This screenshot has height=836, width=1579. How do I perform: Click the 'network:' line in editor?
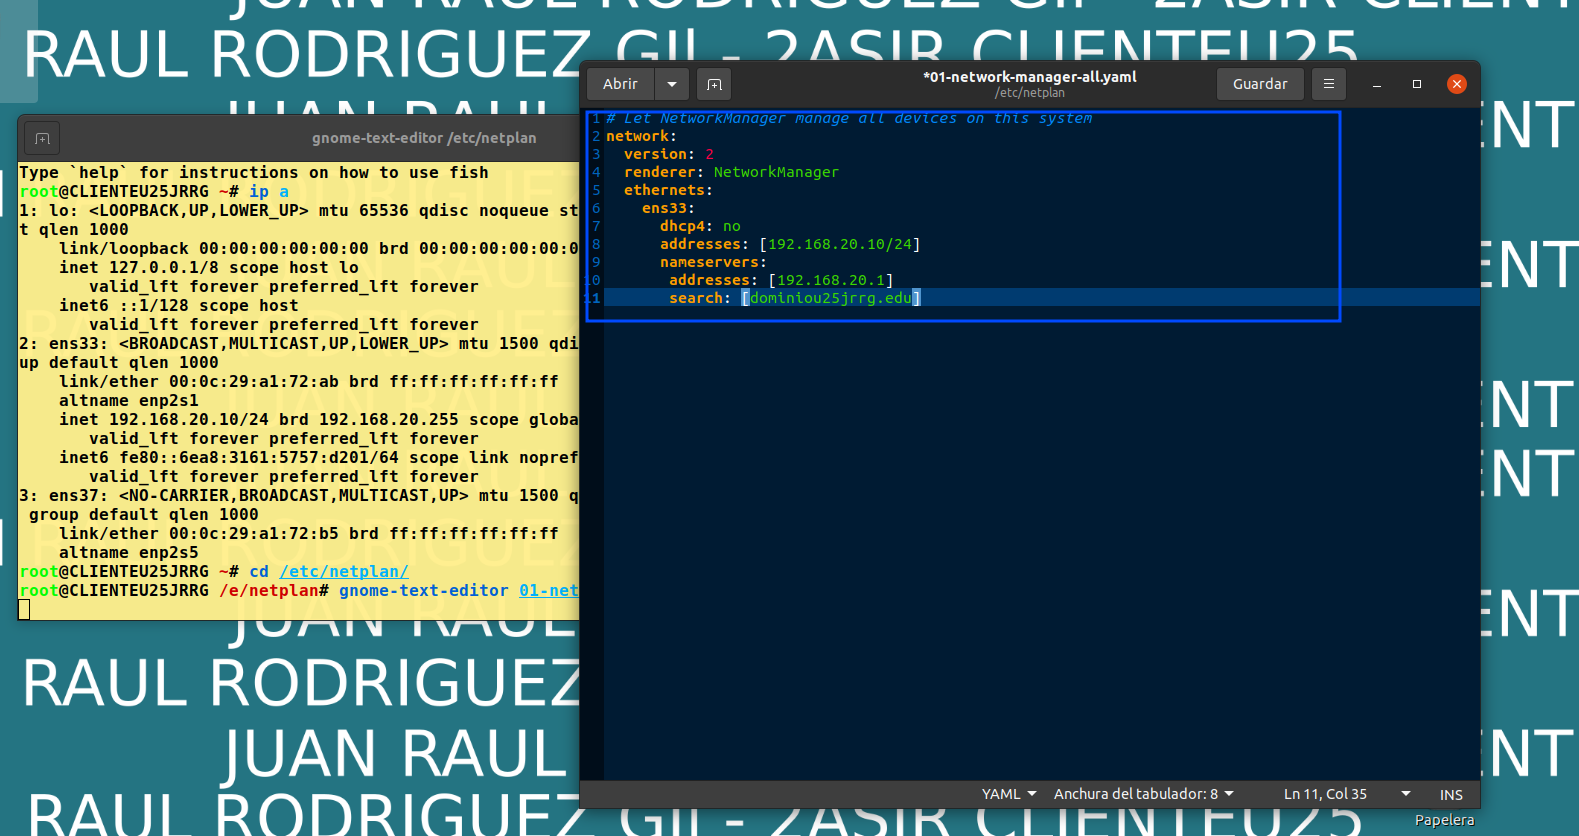click(641, 136)
